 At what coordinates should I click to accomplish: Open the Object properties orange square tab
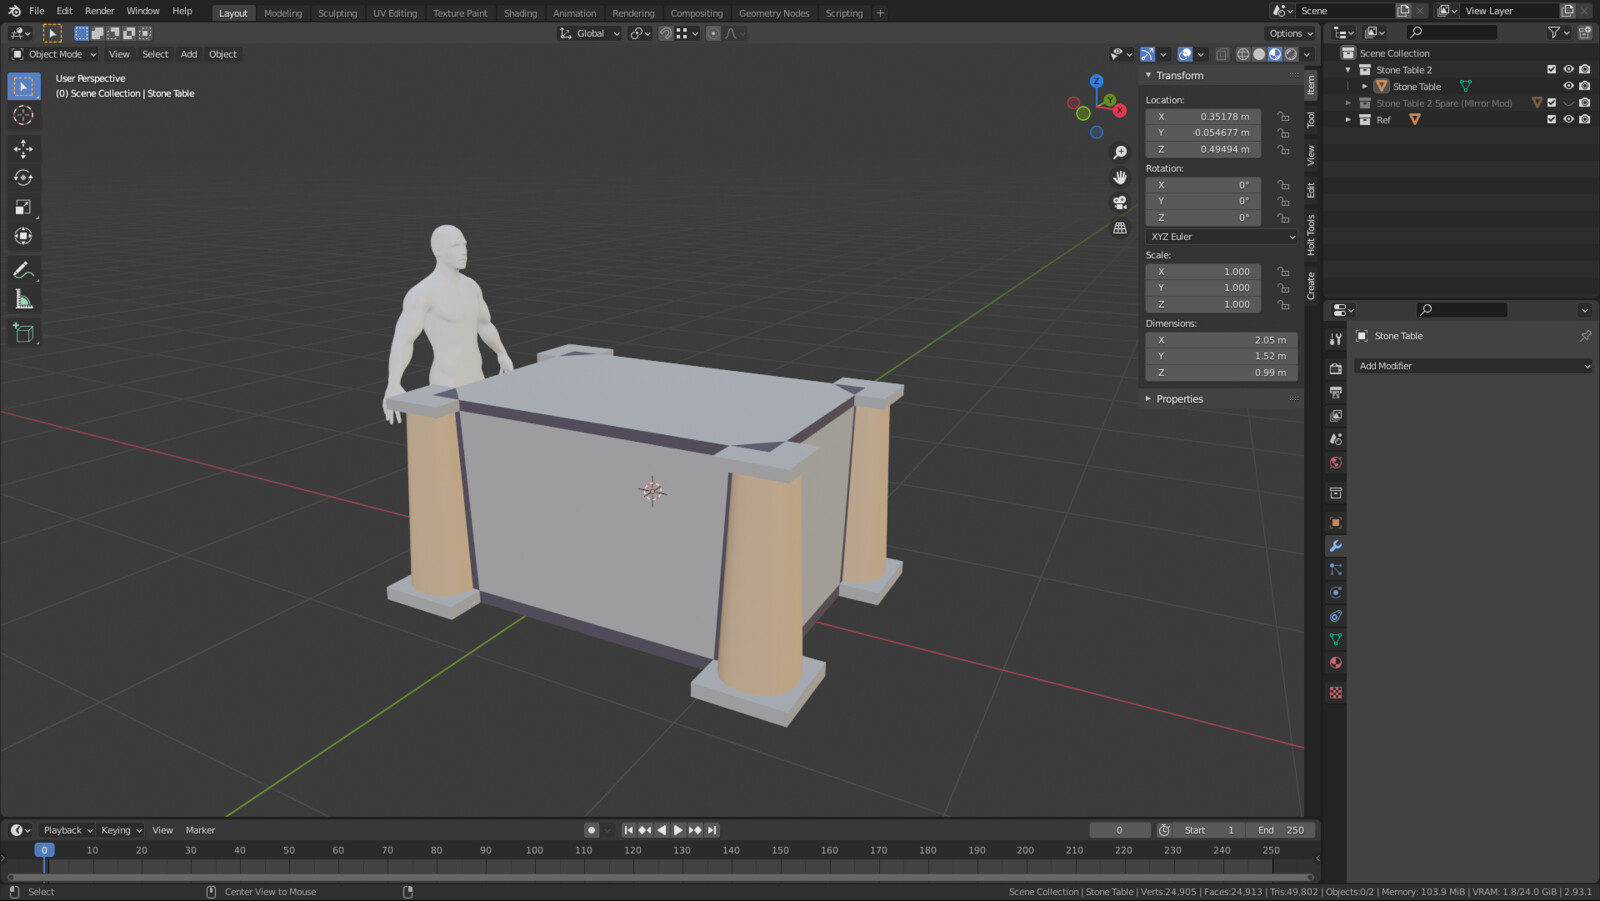pyautogui.click(x=1335, y=522)
